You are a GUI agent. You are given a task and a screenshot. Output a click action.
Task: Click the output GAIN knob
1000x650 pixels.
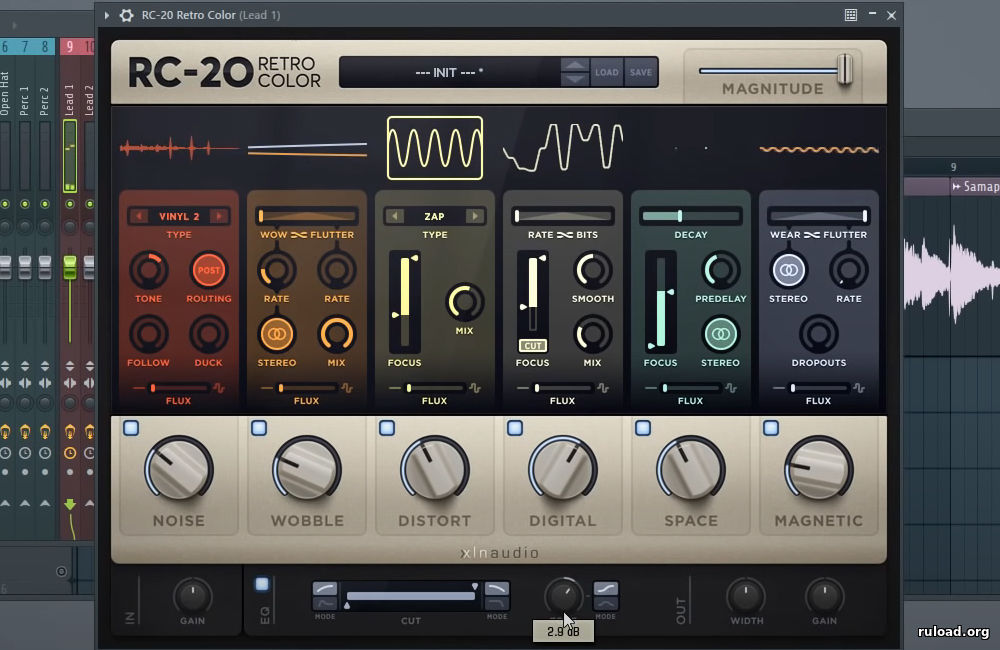pyautogui.click(x=825, y=597)
